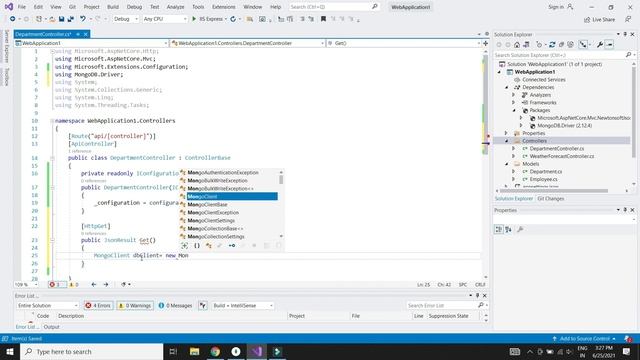
Task: Open the Entire Solution scope dropdown
Action: pyautogui.click(x=47, y=305)
